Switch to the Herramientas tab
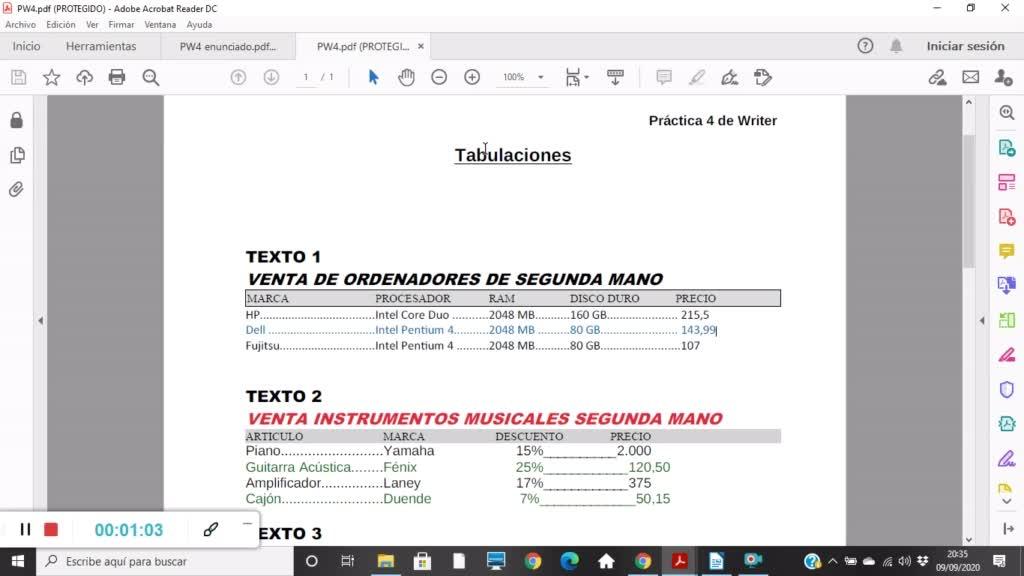1024x576 pixels. [x=101, y=46]
